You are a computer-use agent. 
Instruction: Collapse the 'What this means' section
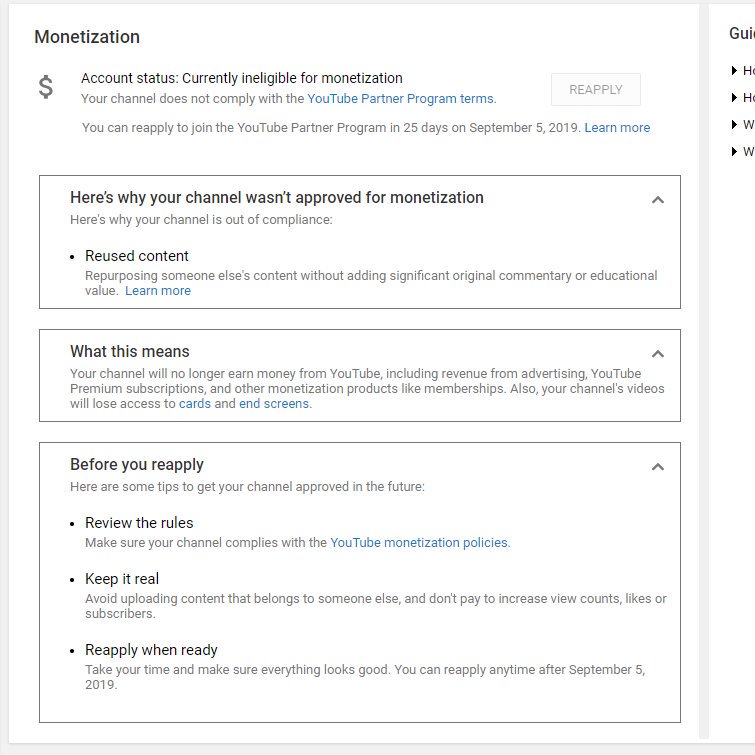pos(658,354)
